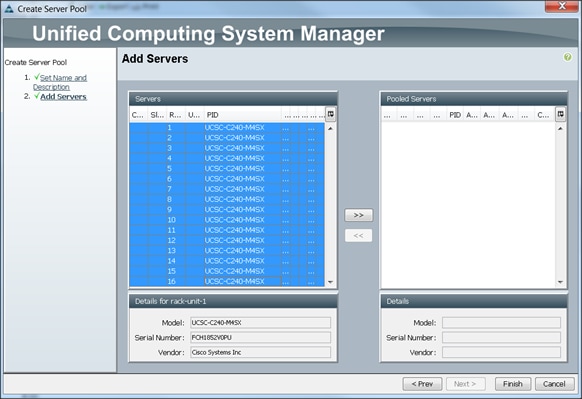Click the U... column header in Servers table

tap(194, 115)
